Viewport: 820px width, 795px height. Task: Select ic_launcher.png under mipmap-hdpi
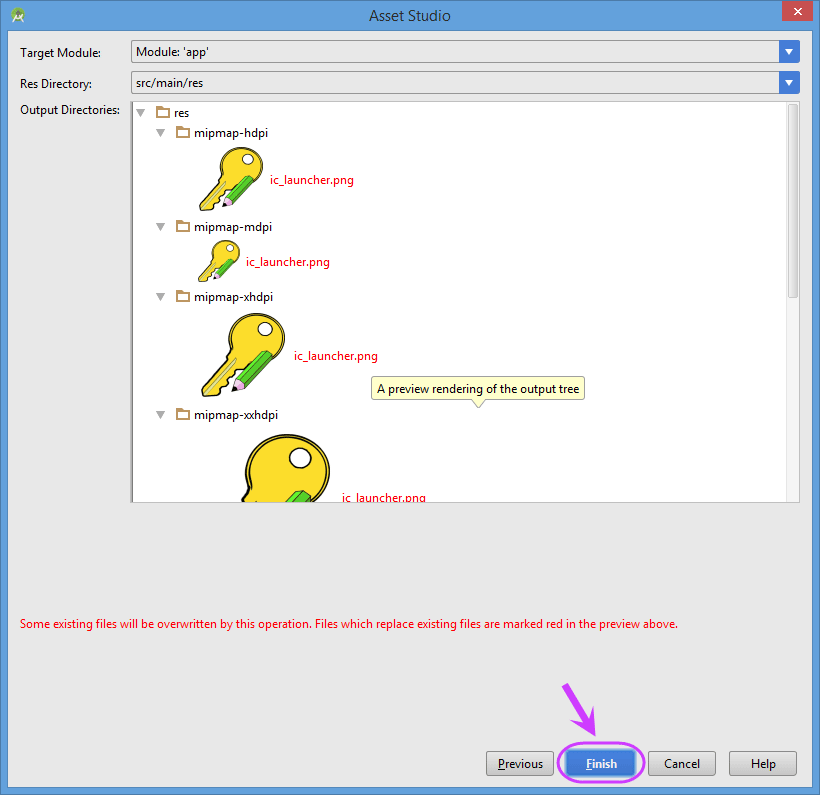tap(312, 180)
